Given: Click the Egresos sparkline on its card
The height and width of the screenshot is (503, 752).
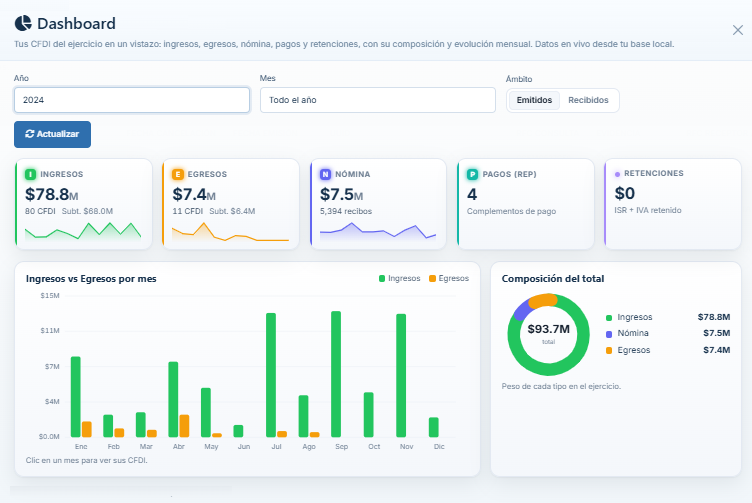Looking at the screenshot, I should [x=230, y=232].
